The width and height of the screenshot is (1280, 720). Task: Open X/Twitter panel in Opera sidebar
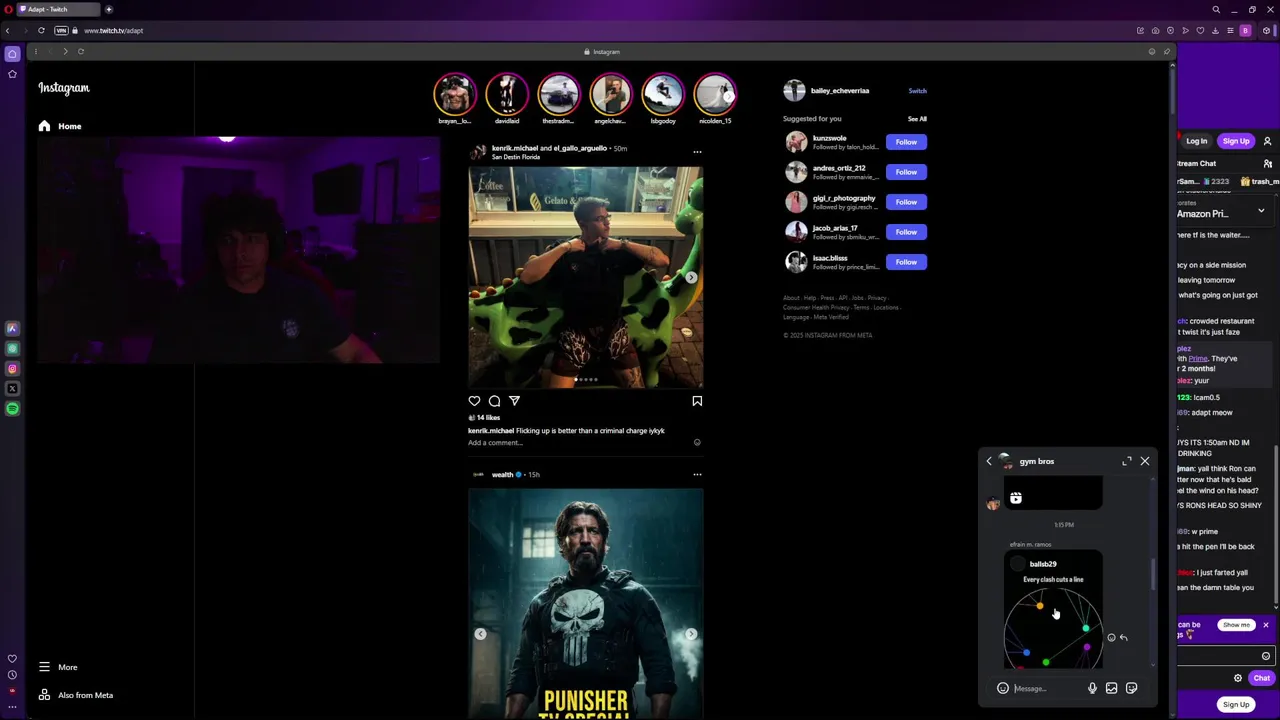[12, 389]
